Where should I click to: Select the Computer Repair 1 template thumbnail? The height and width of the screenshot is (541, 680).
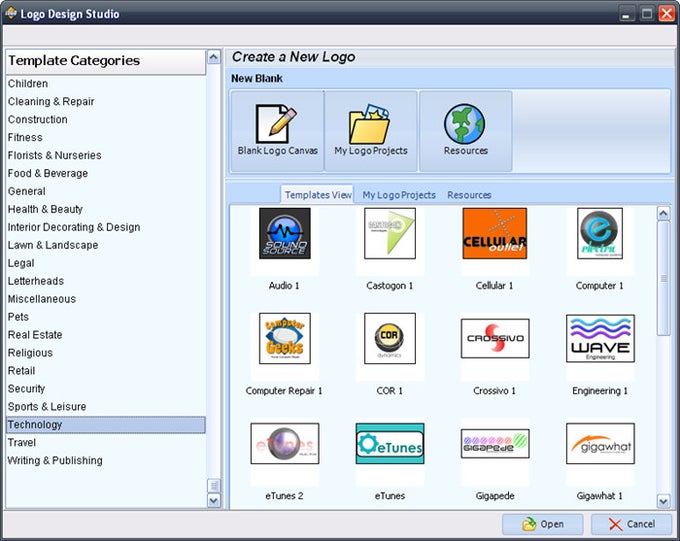(284, 338)
